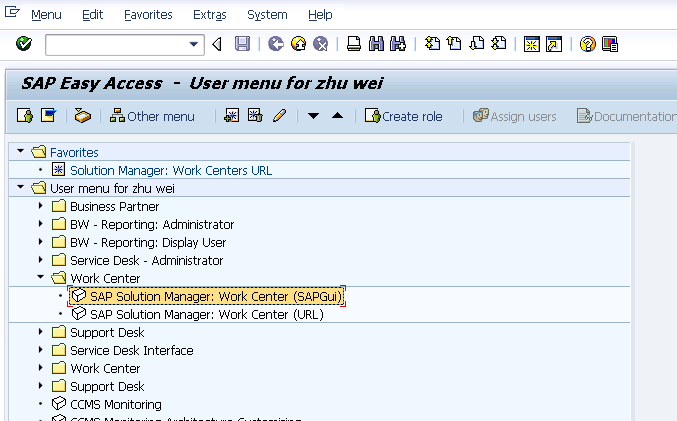The width and height of the screenshot is (677, 421).
Task: Collapse the Favorites folder
Action: tap(20, 151)
